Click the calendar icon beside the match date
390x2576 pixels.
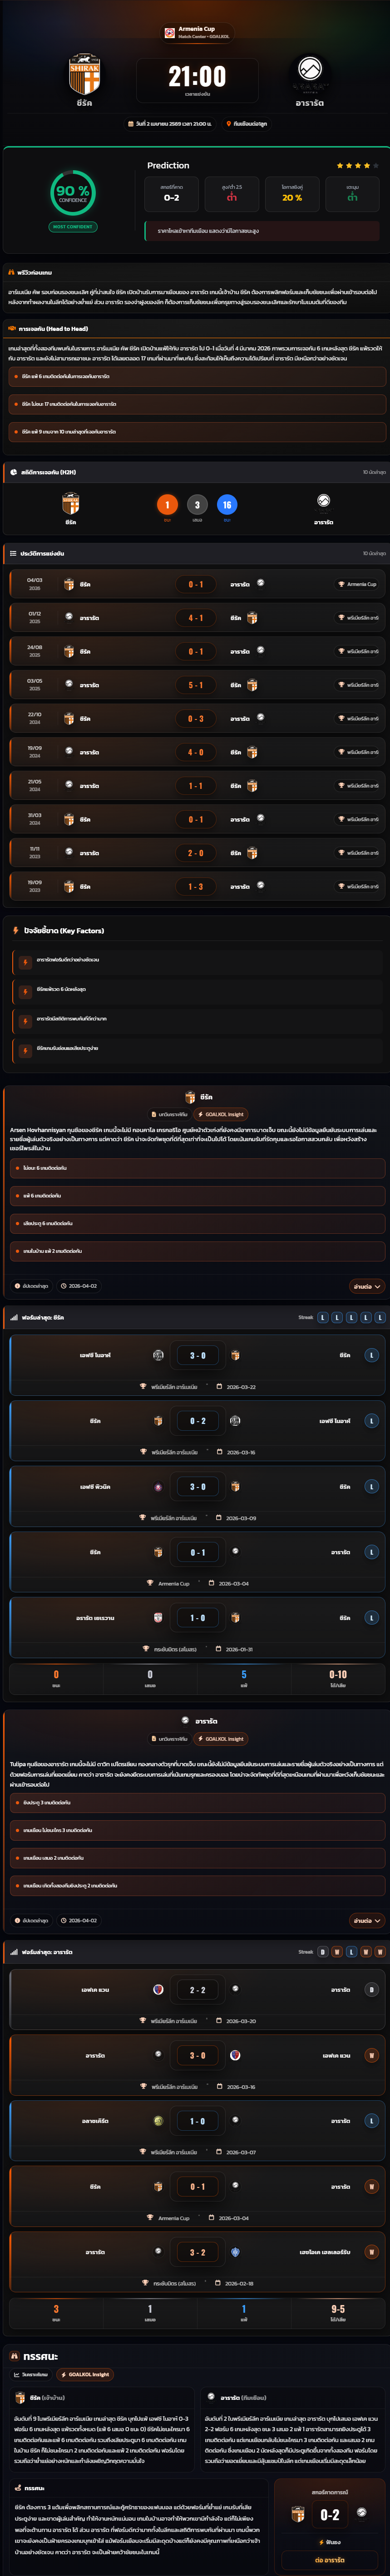click(131, 124)
